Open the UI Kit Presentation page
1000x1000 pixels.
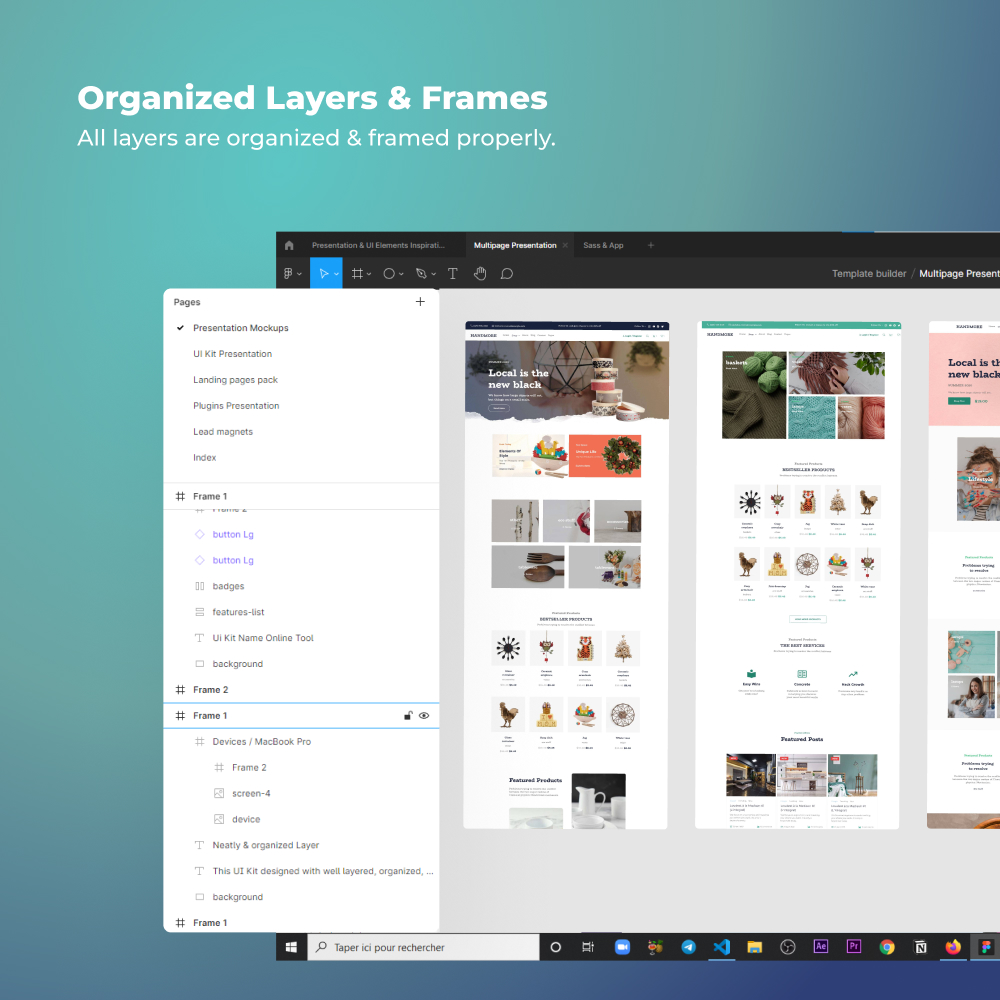click(232, 354)
